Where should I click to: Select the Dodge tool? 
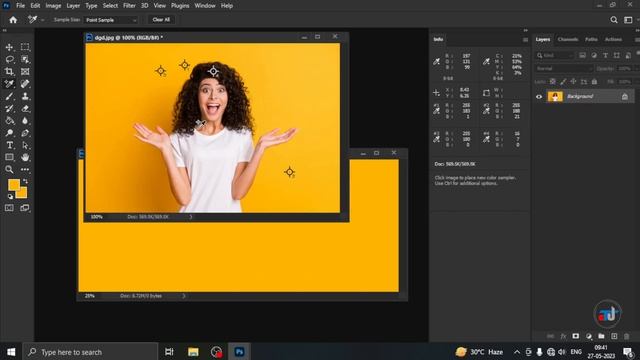pyautogui.click(x=9, y=133)
